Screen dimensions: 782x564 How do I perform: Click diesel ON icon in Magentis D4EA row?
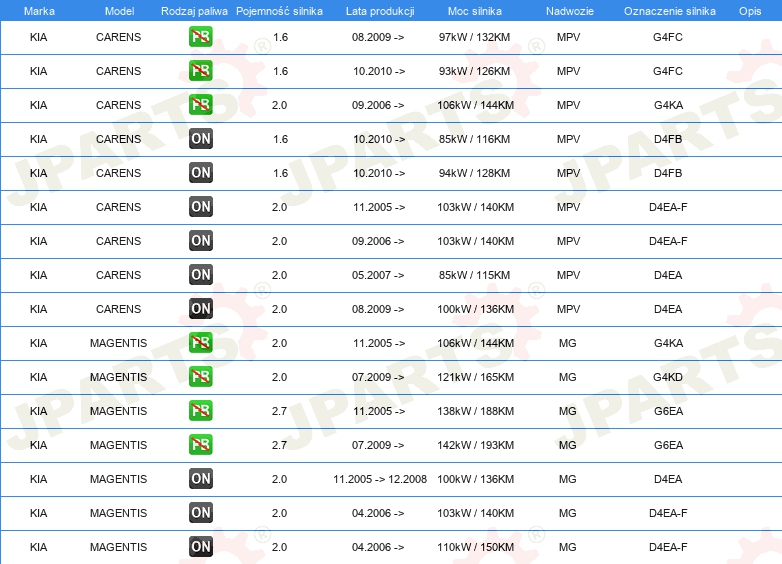[200, 478]
